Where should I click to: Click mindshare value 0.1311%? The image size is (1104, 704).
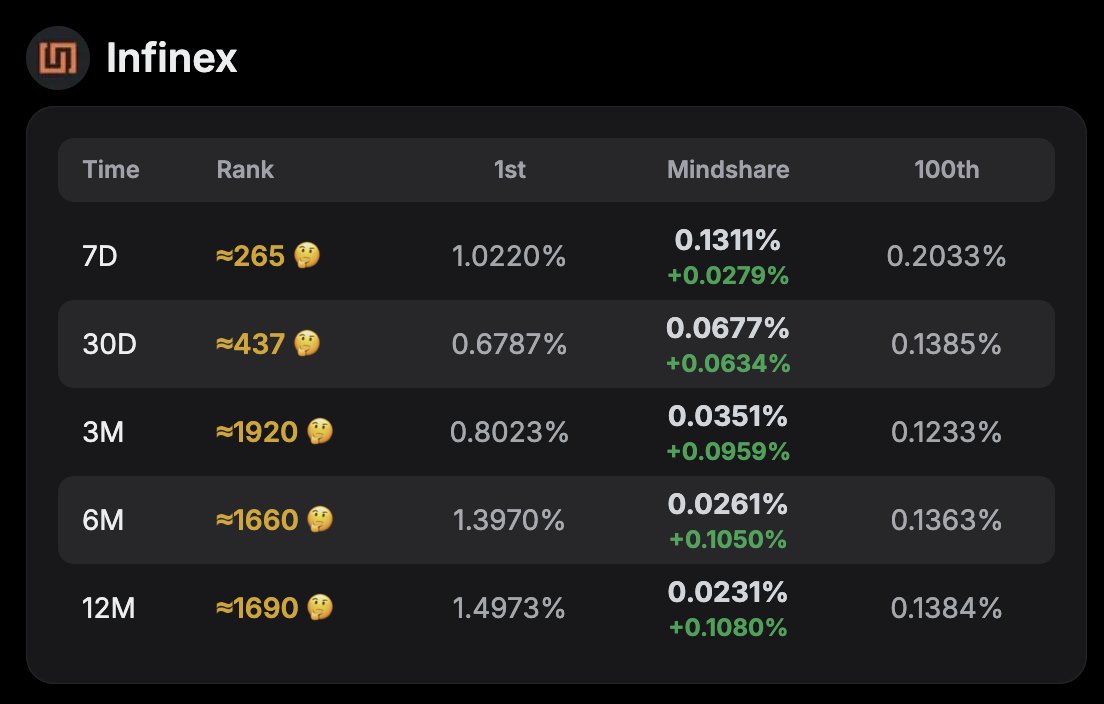point(728,240)
